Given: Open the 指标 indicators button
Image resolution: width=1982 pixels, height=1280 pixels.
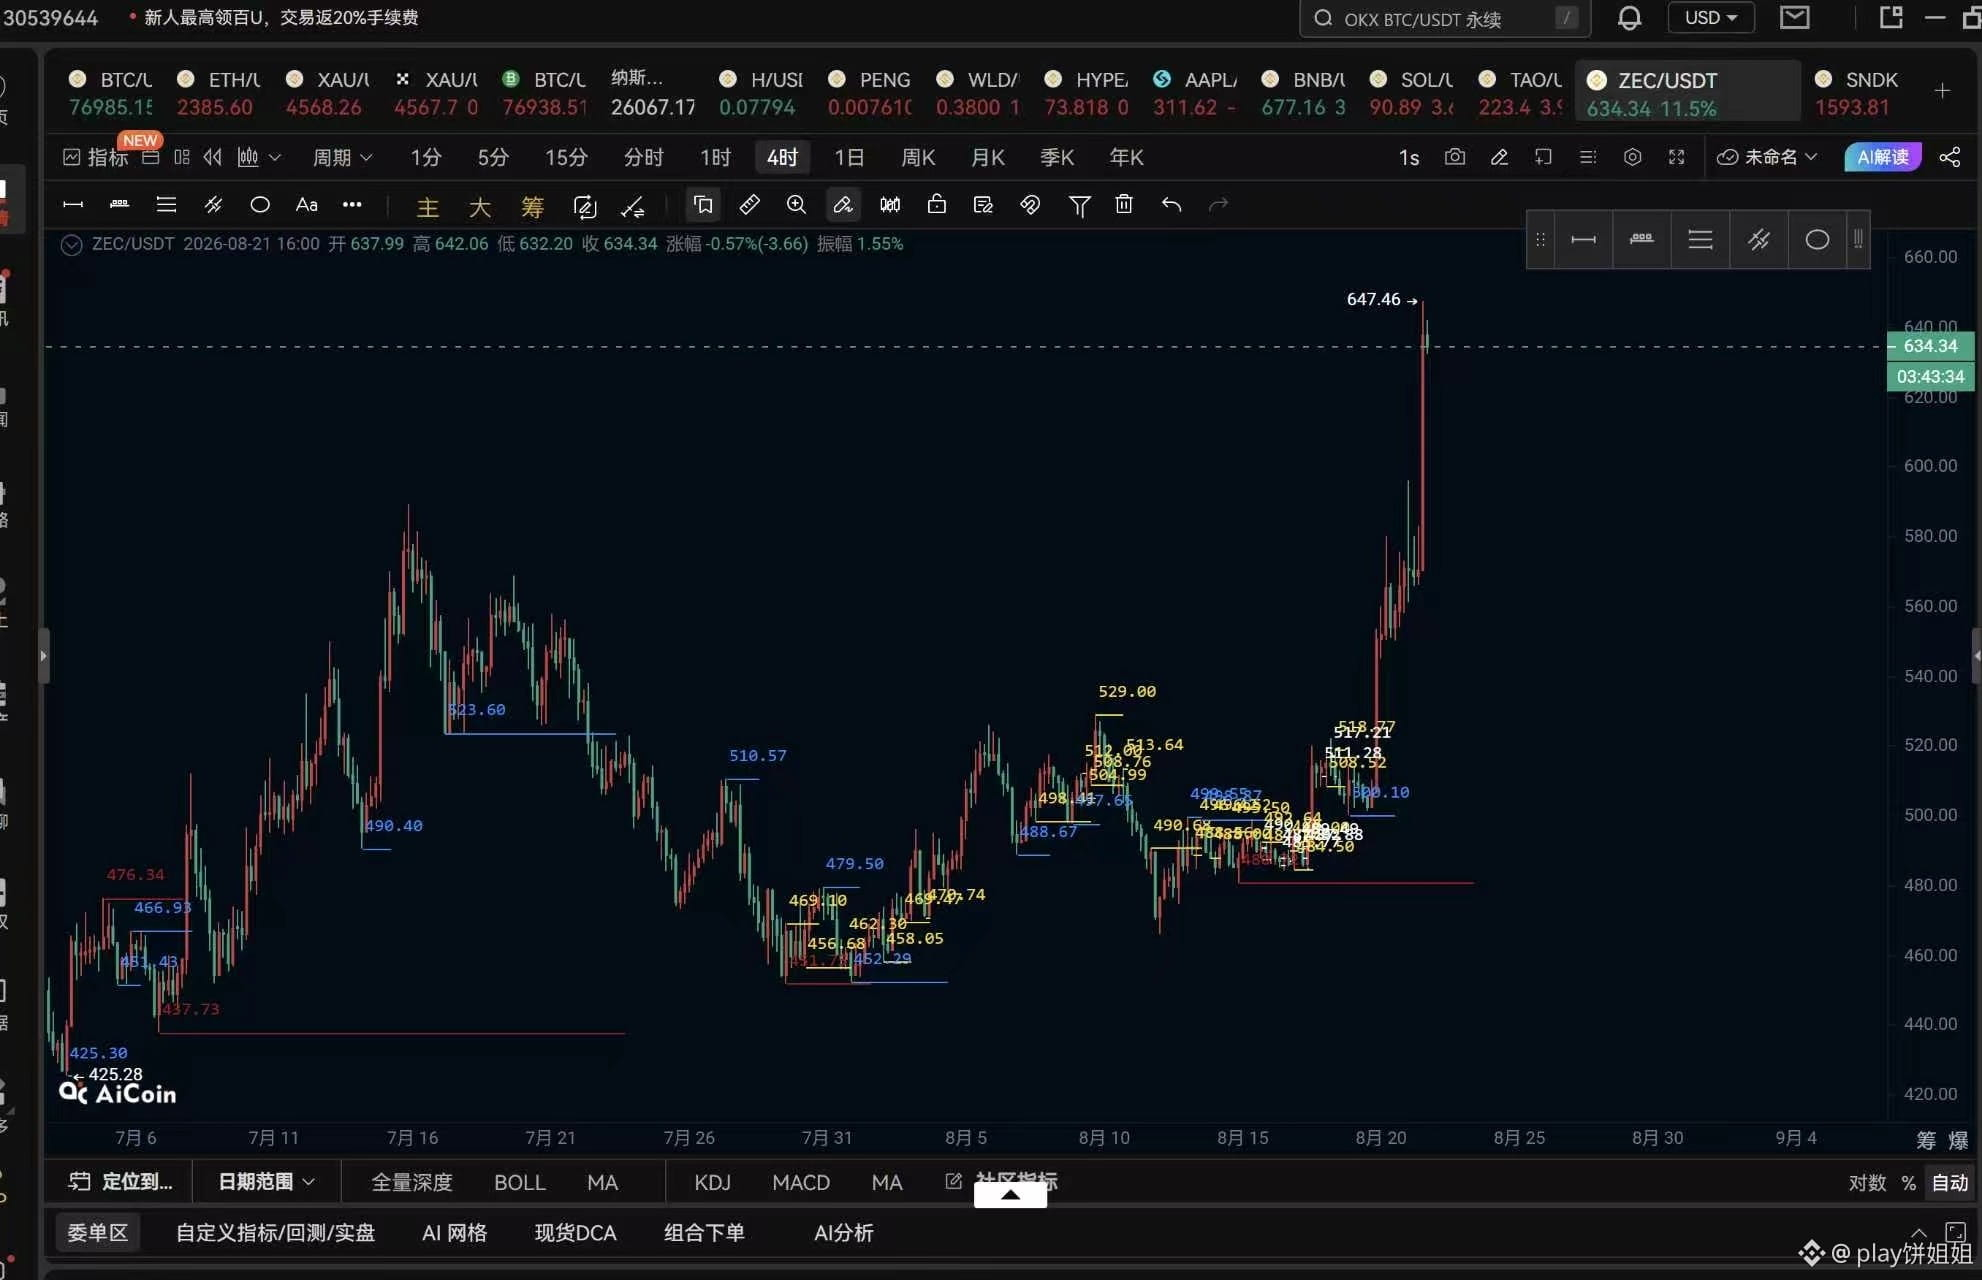Looking at the screenshot, I should [96, 157].
